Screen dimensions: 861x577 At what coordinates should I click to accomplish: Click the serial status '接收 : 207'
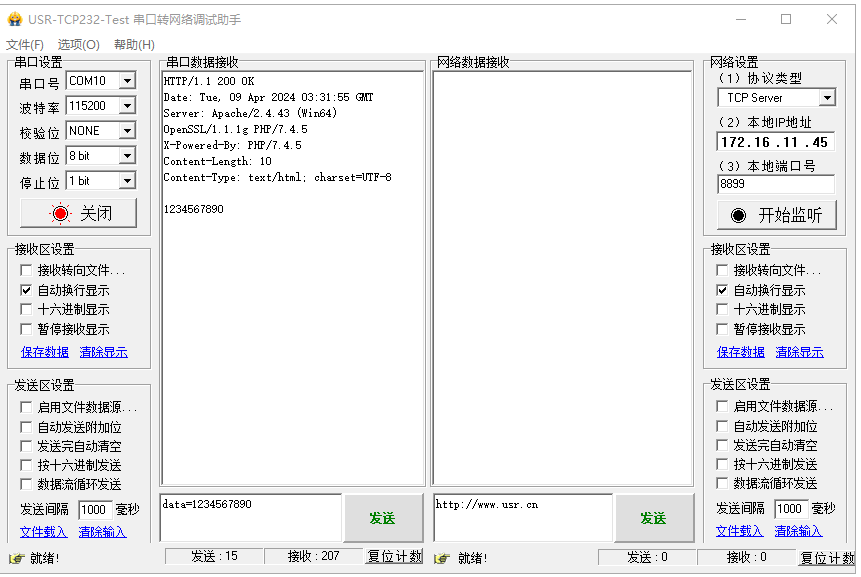click(314, 556)
